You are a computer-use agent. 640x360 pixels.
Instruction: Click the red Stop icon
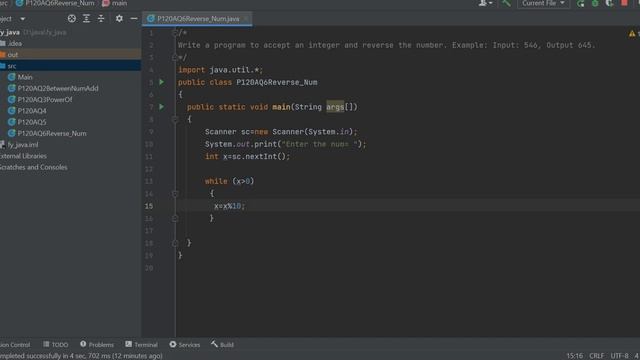(624, 3)
